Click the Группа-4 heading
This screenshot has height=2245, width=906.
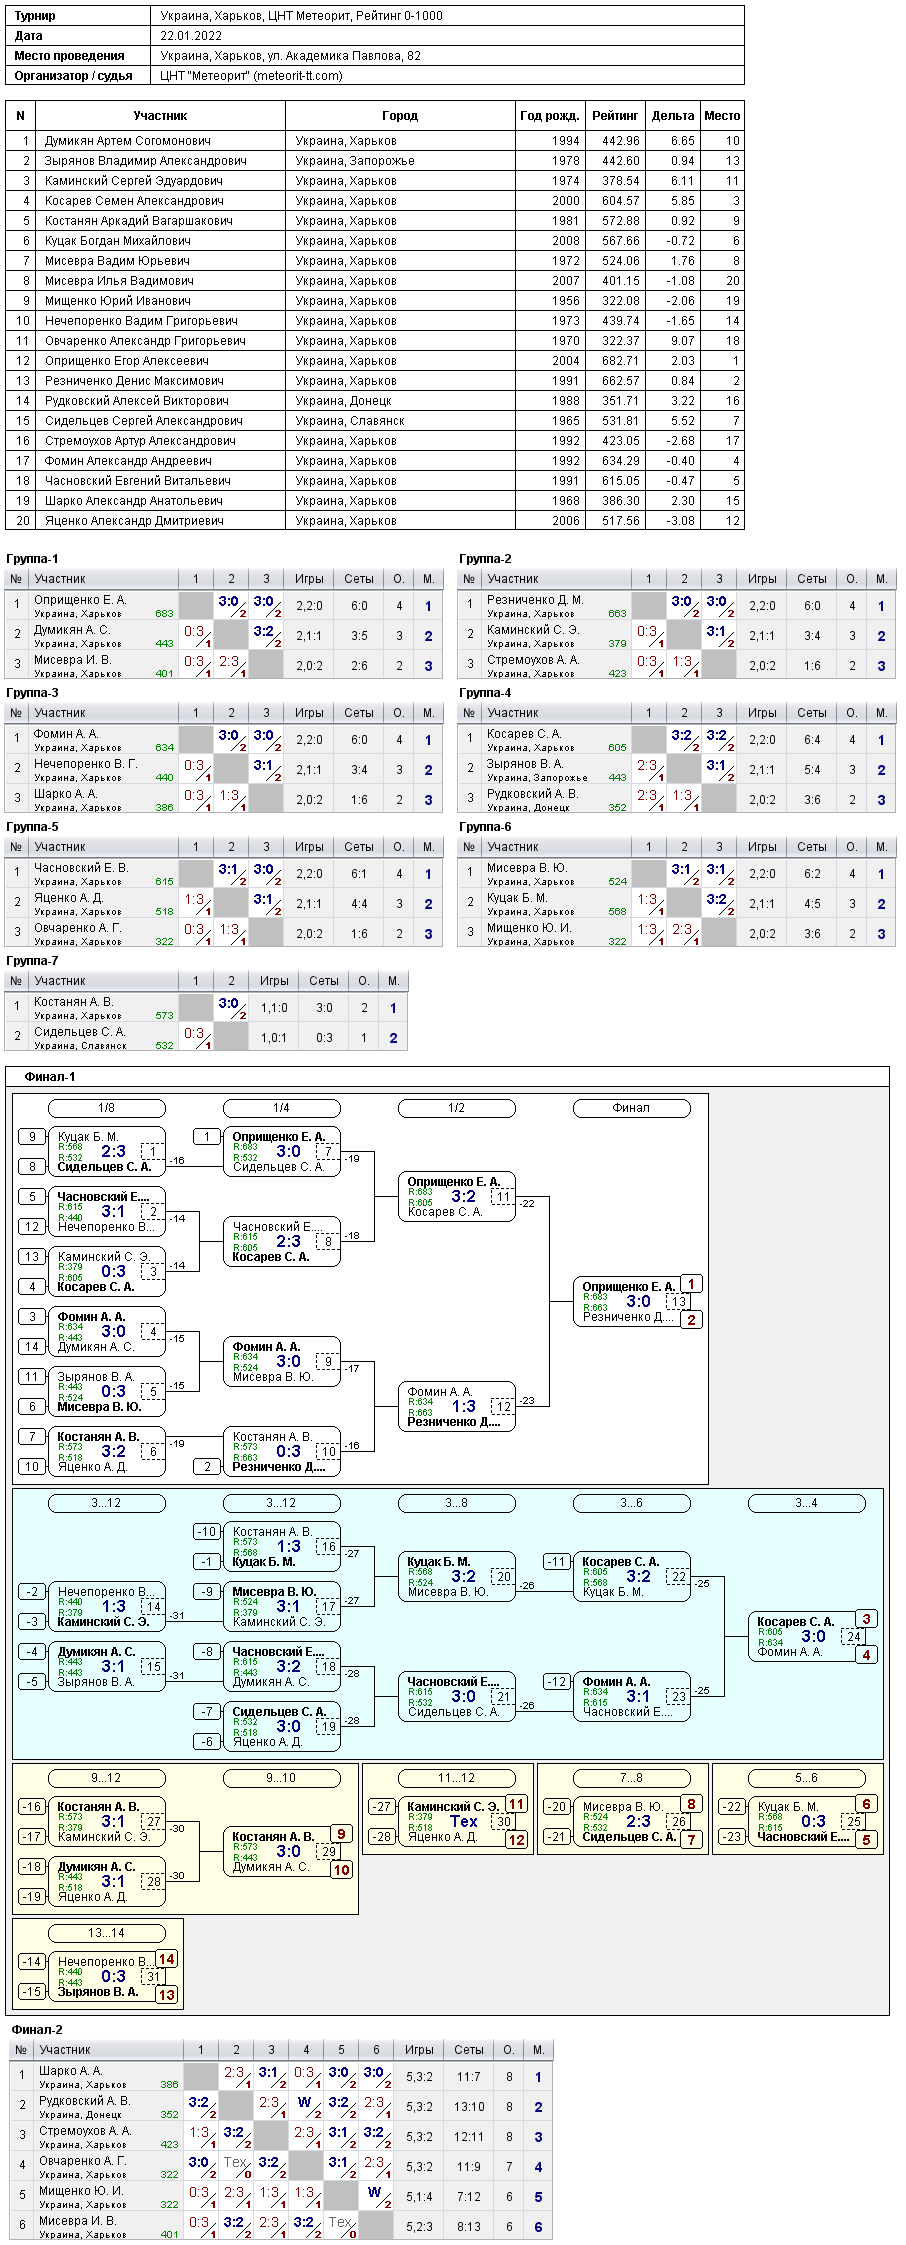(x=485, y=693)
